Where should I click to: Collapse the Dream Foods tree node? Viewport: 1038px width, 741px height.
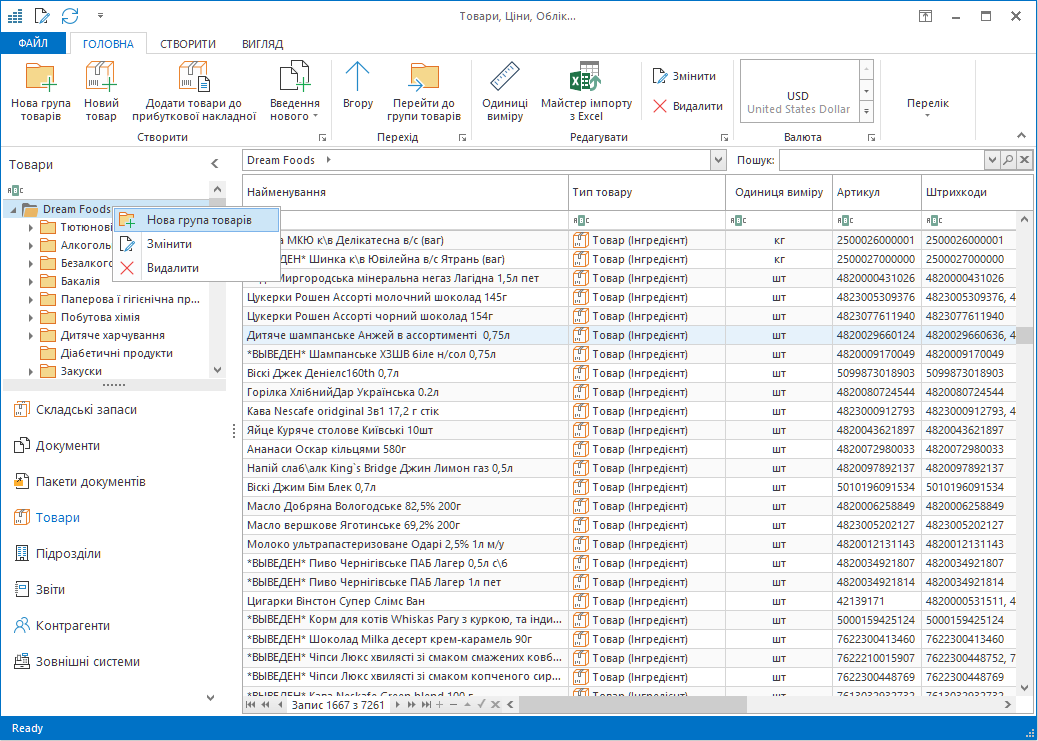[13, 210]
